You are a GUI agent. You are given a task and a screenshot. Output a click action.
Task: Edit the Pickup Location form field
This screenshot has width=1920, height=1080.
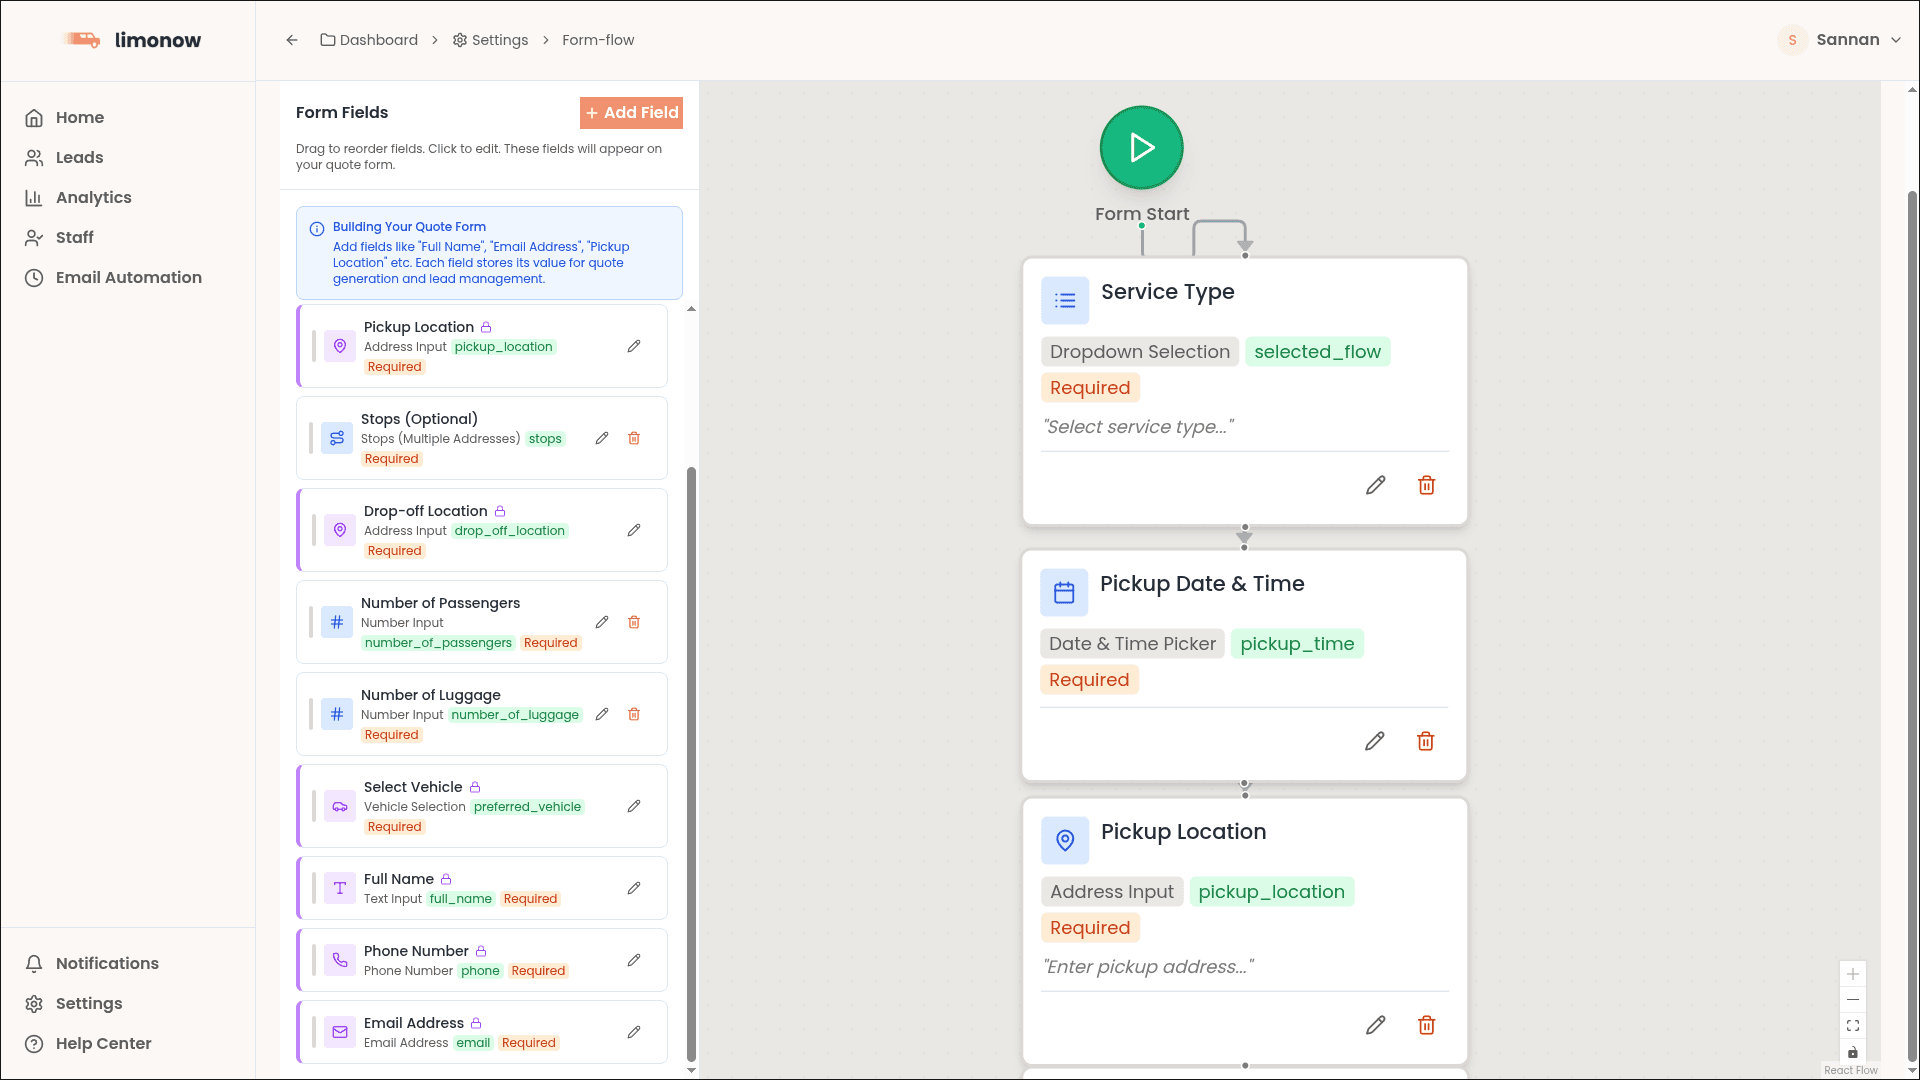coord(634,346)
